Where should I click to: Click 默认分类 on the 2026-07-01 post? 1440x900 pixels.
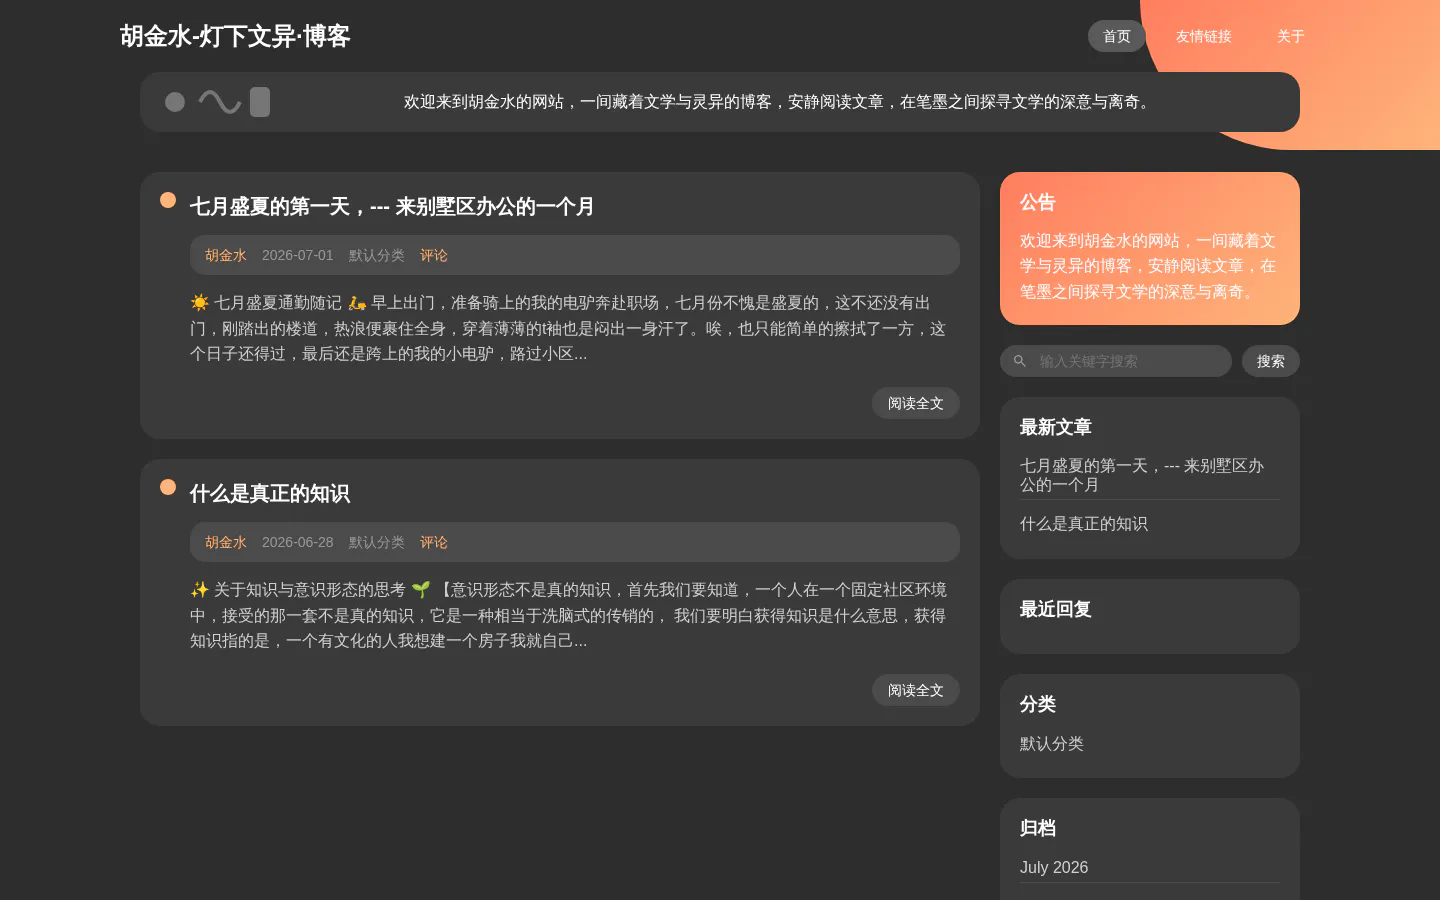tap(377, 255)
